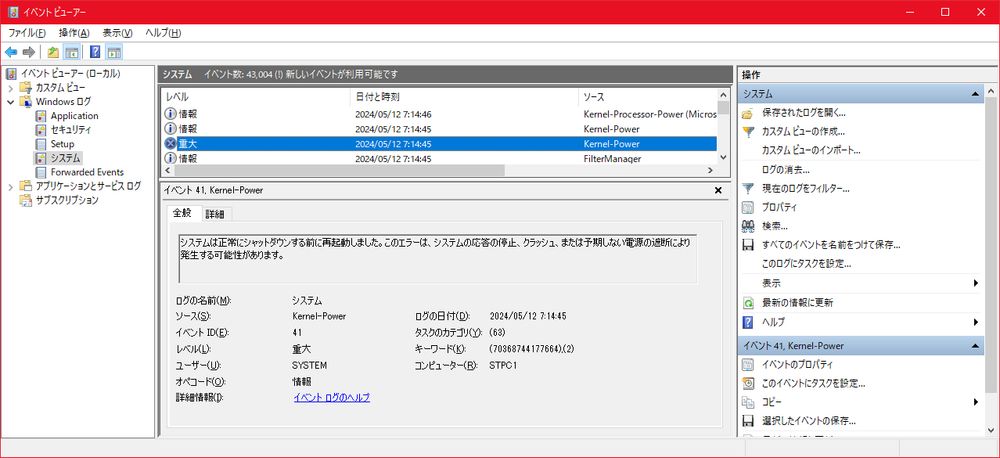Image resolution: width=1000 pixels, height=458 pixels.
Task: Open the ヘルプ(H) menu
Action: tap(163, 33)
